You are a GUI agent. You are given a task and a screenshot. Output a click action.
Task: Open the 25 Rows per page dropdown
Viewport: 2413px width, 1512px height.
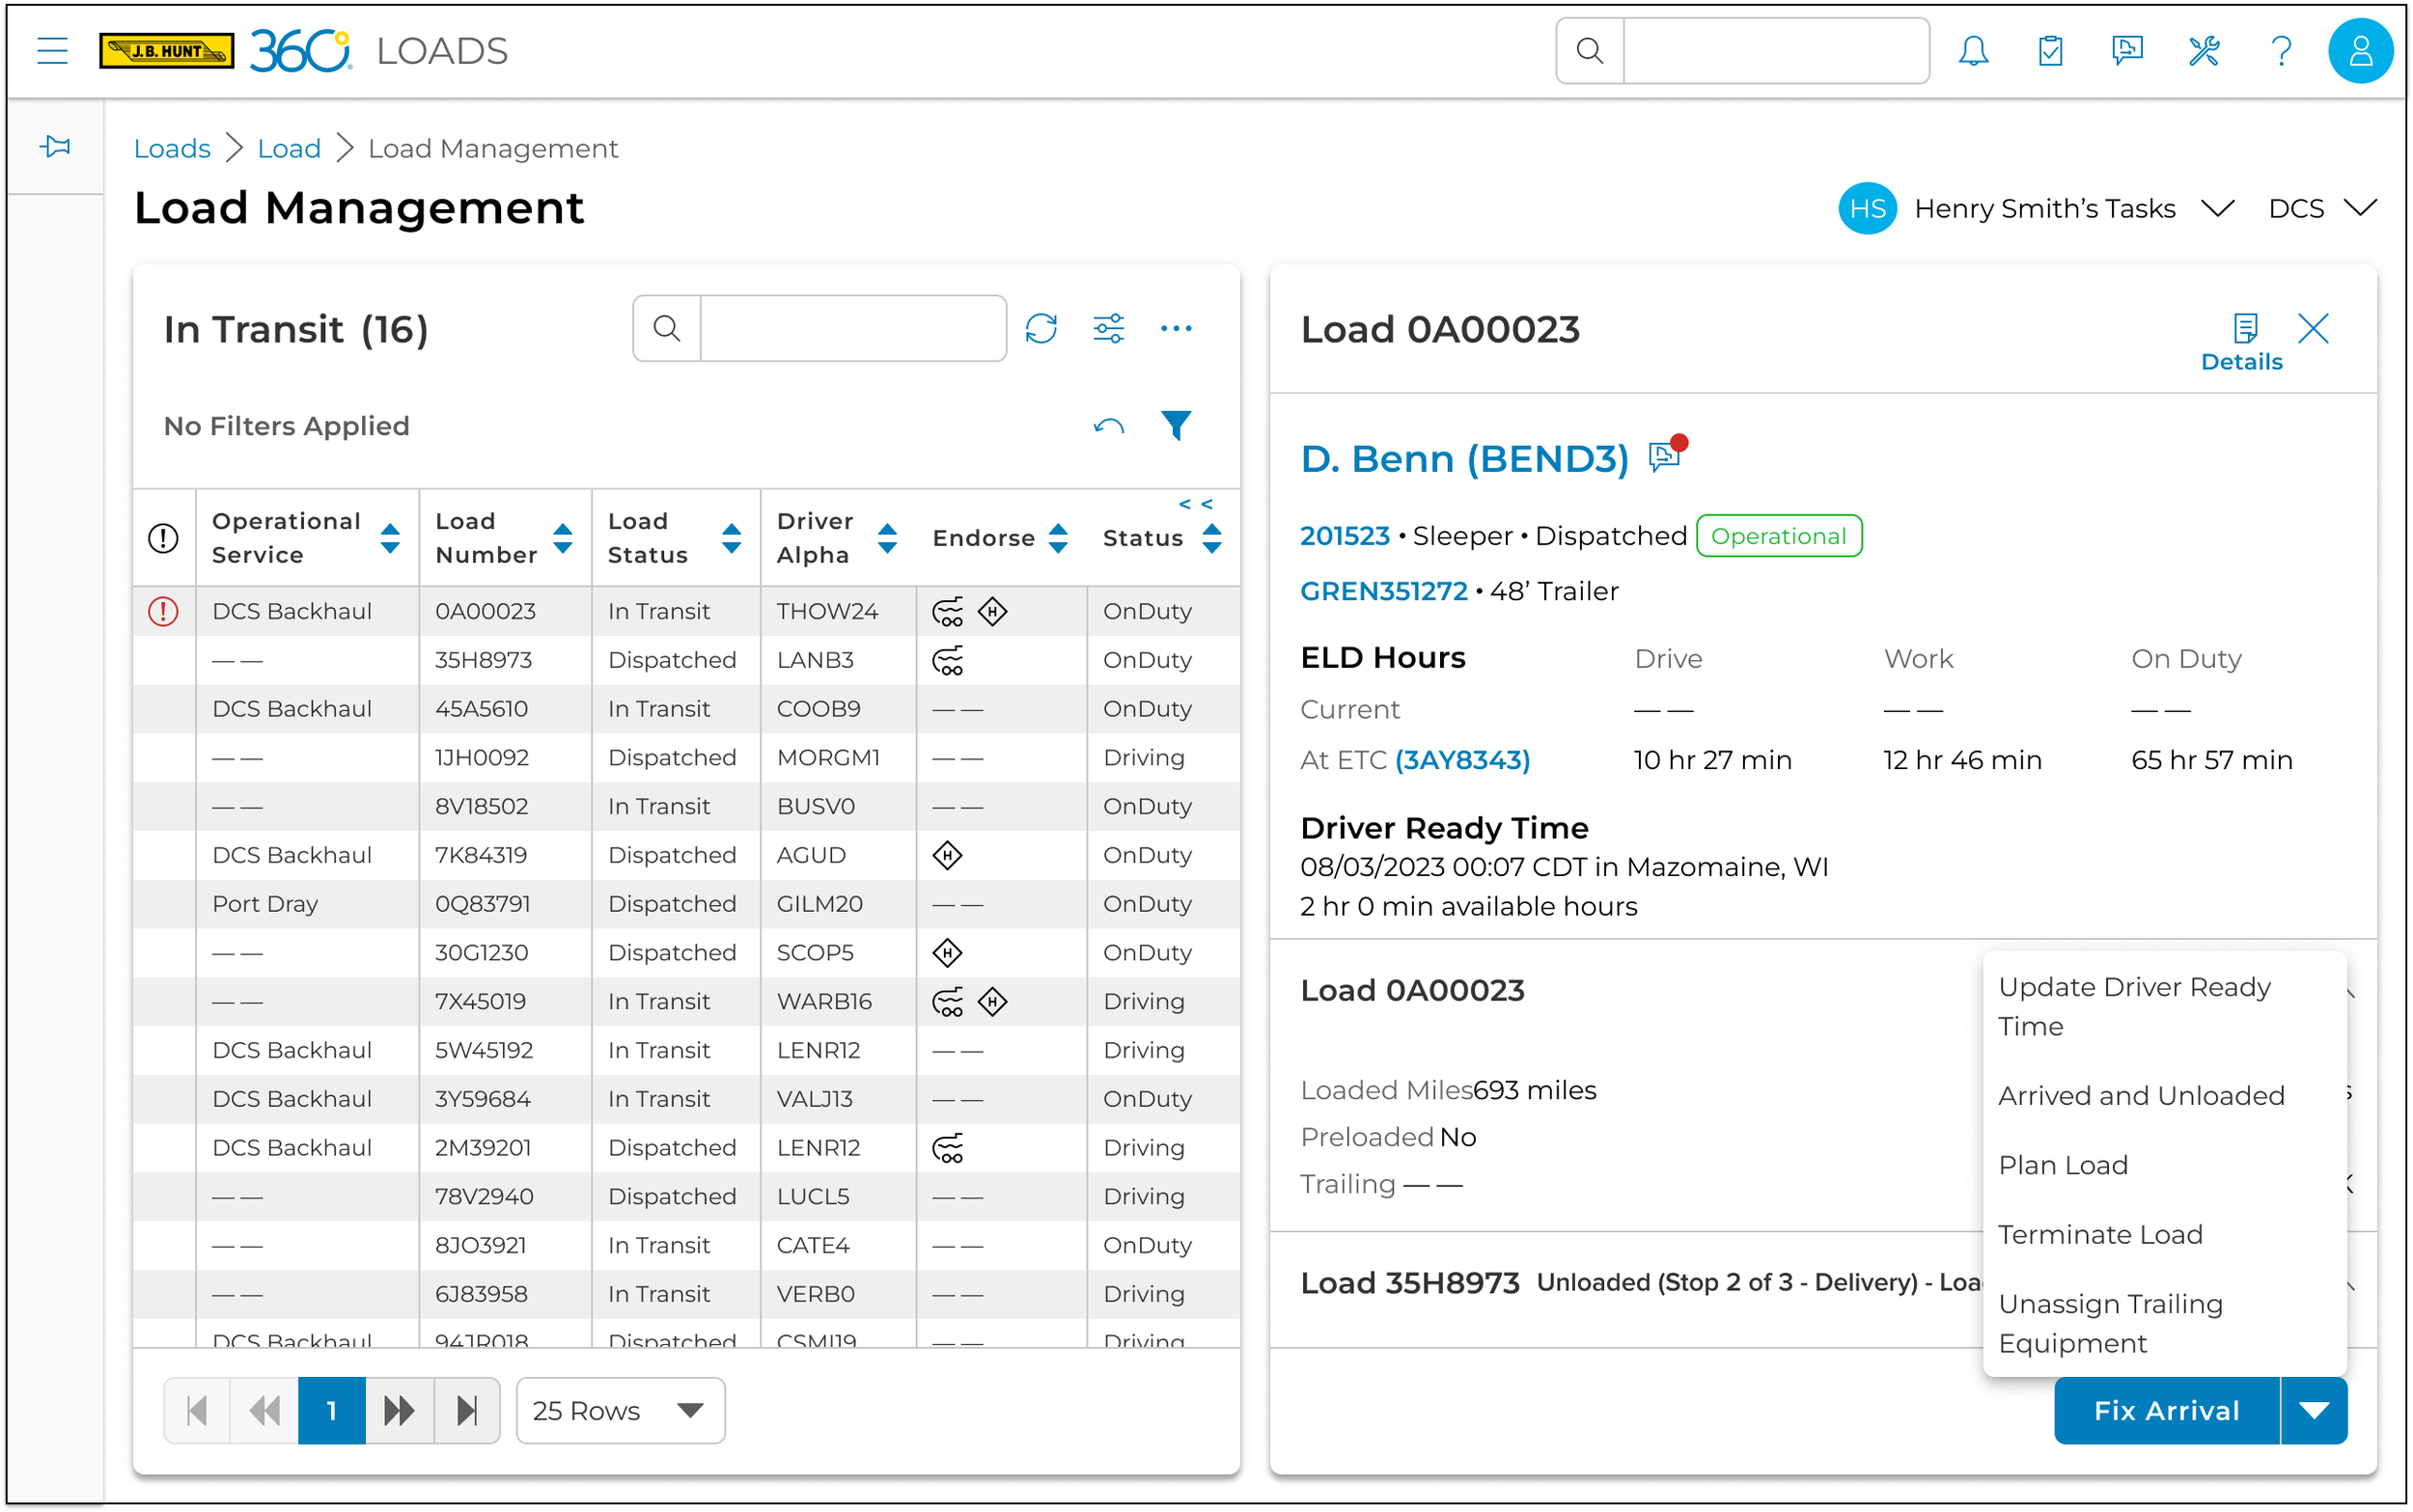tap(618, 1410)
